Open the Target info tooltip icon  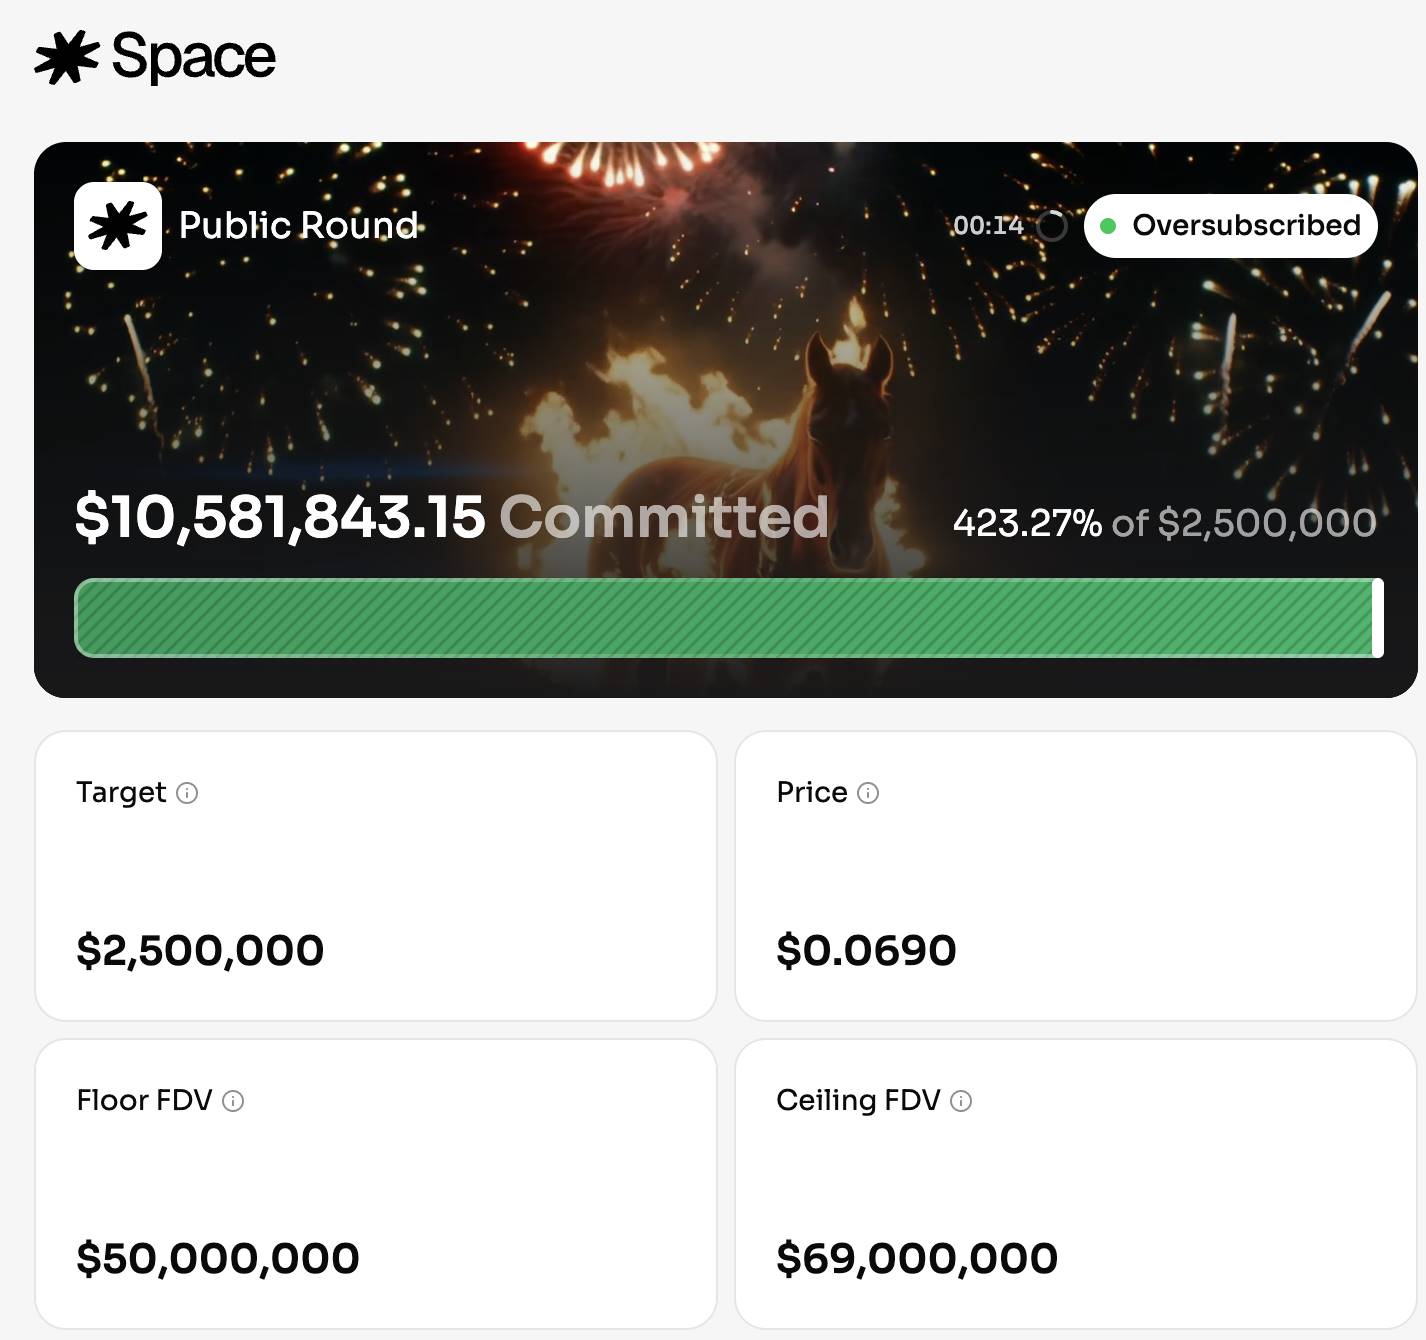pyautogui.click(x=187, y=793)
